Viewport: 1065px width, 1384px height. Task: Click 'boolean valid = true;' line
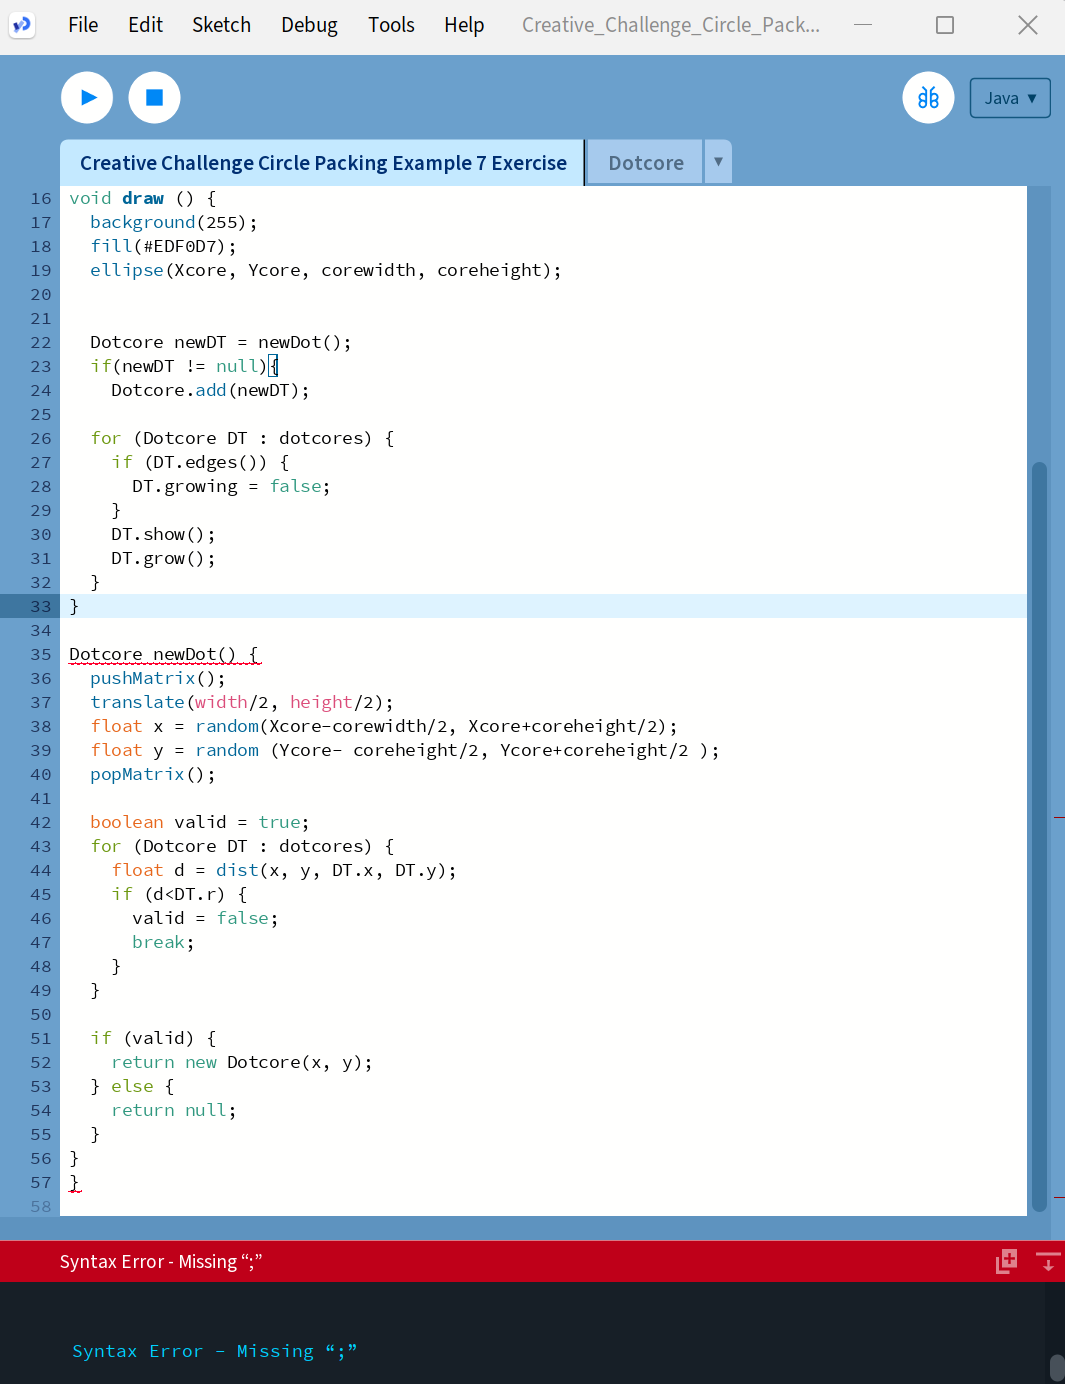(200, 822)
